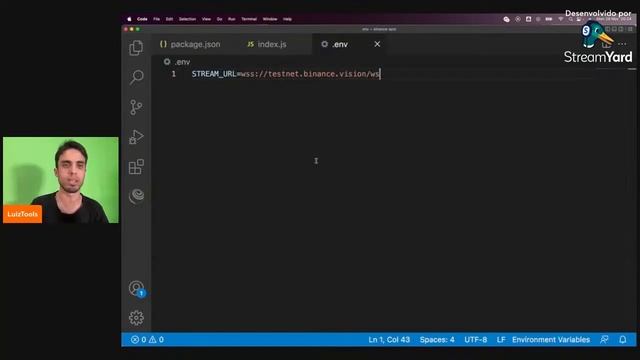
Task: Open errors and warnings in status bar
Action: (147, 340)
